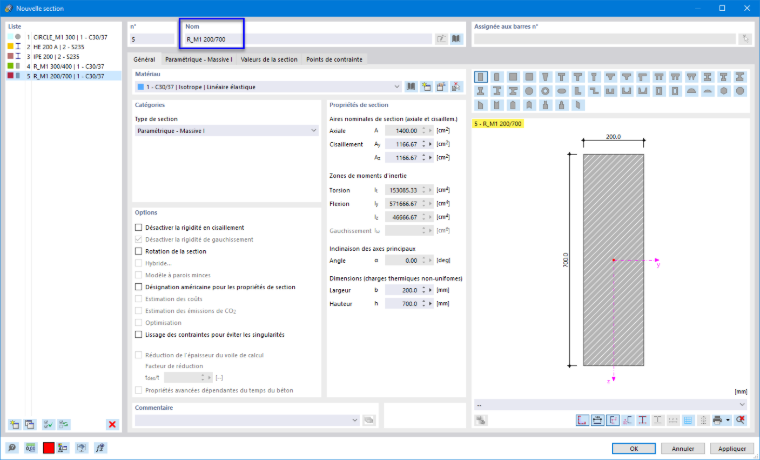
Task: Create a new material with star icon
Action: (426, 87)
